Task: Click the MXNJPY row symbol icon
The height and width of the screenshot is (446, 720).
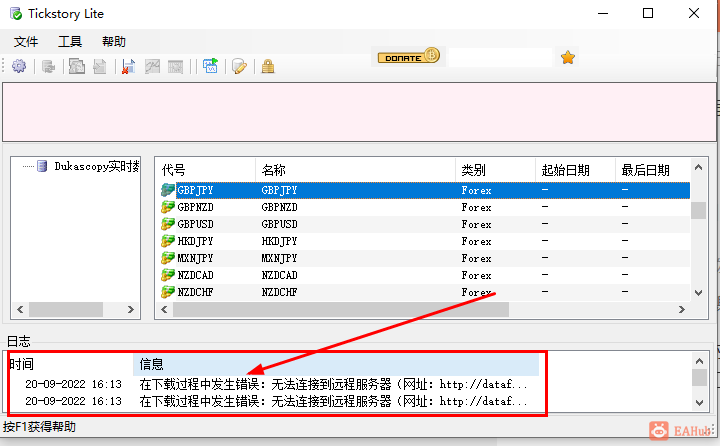Action: 168,258
